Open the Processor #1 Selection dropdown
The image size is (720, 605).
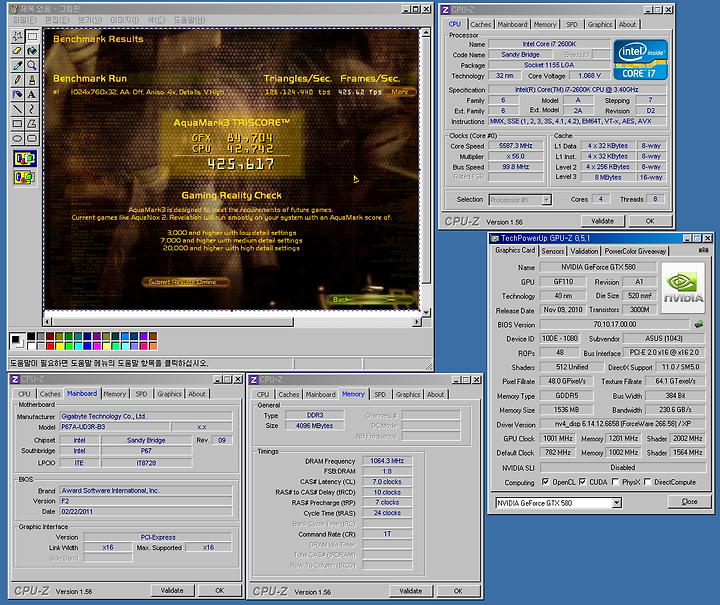[546, 200]
